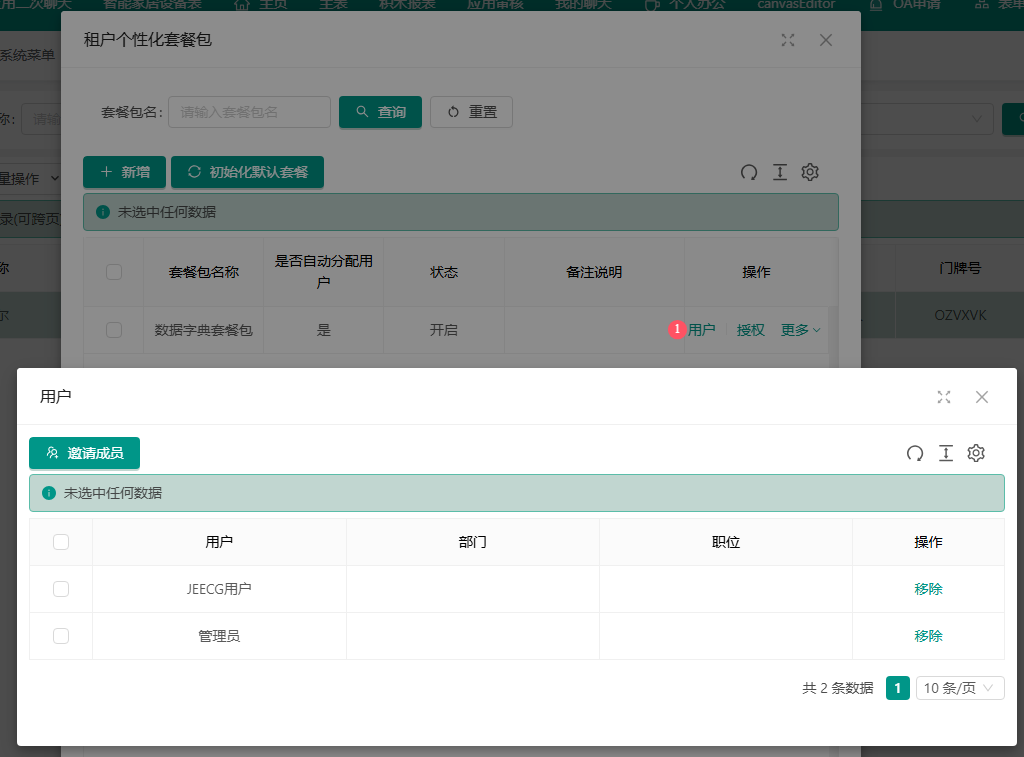Click refresh icon in 用户 dialog toolbar
This screenshot has height=757, width=1024.
pos(915,454)
